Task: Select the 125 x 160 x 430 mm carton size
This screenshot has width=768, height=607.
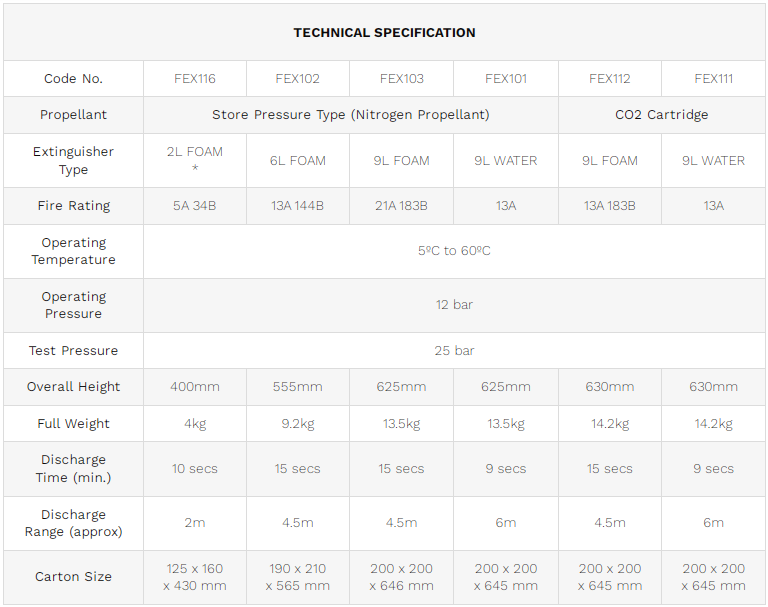Action: tap(195, 577)
